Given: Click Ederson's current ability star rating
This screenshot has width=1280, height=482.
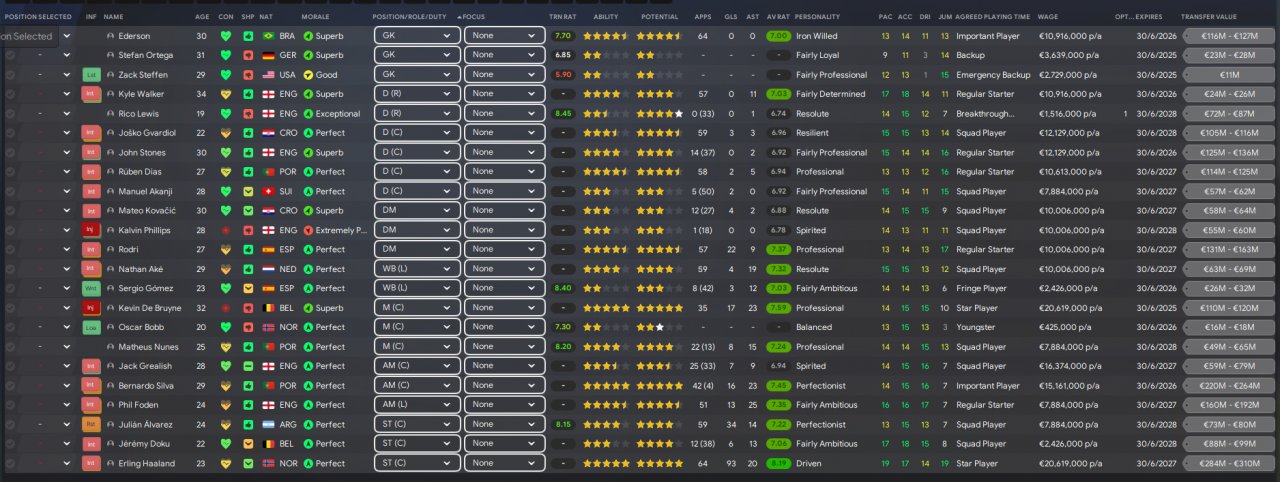Looking at the screenshot, I should click(x=606, y=36).
